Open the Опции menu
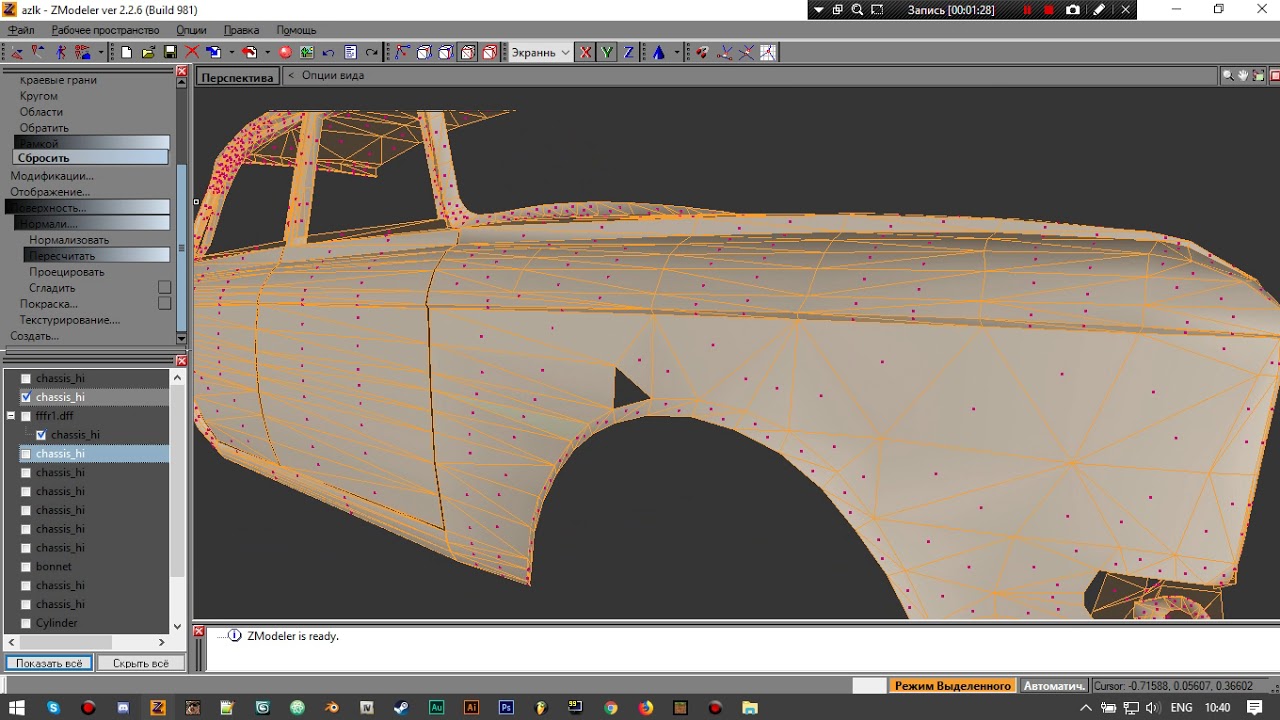This screenshot has height=720, width=1280. (x=191, y=30)
